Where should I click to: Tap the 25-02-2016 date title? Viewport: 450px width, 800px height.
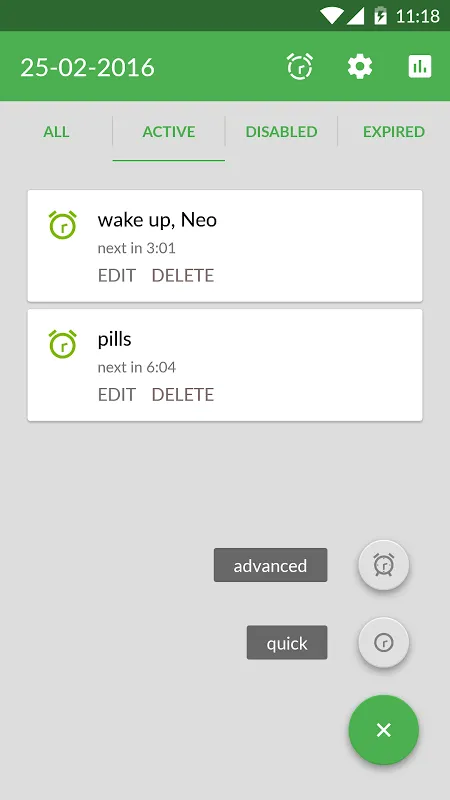pyautogui.click(x=87, y=67)
